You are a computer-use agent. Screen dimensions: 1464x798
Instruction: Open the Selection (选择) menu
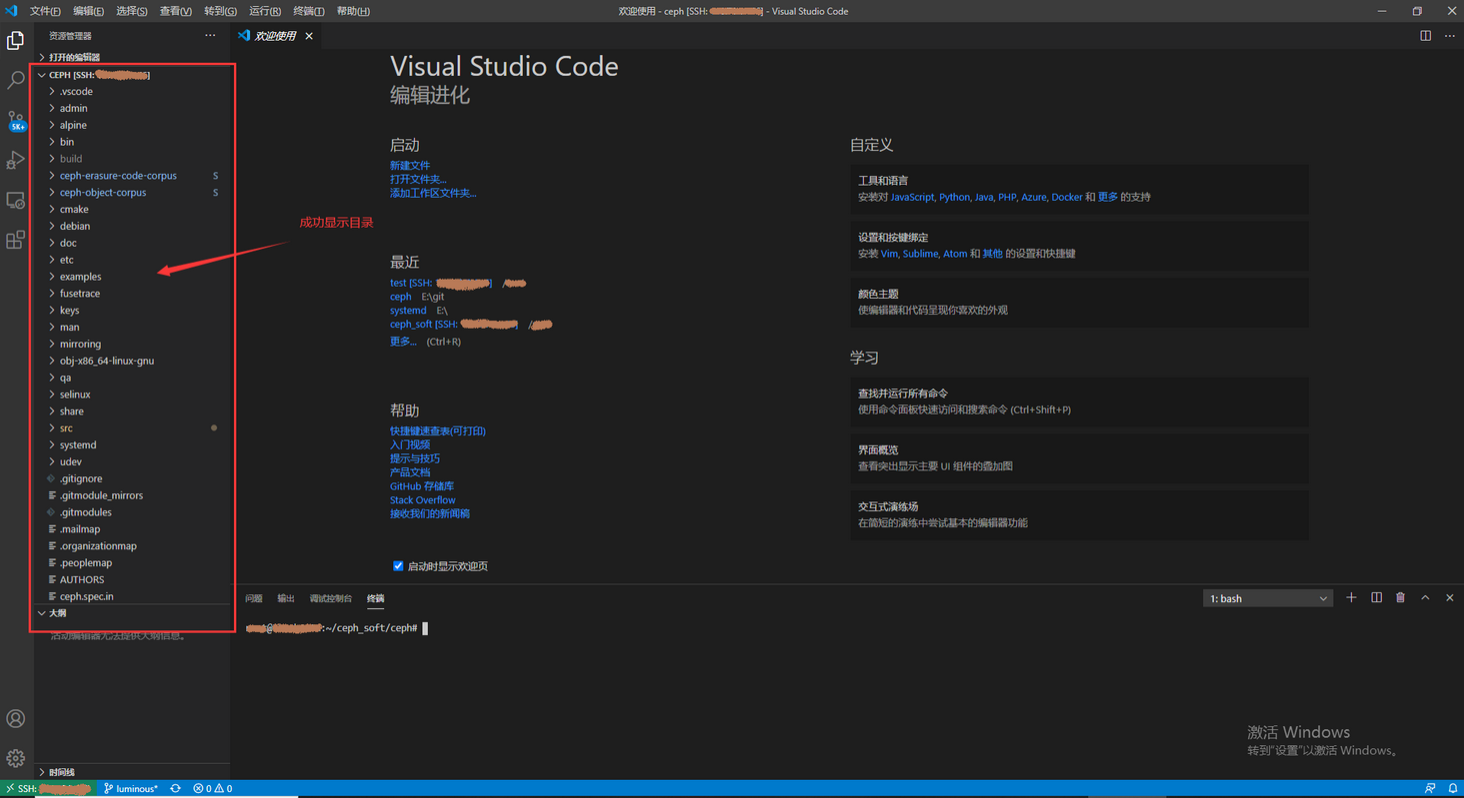point(131,11)
